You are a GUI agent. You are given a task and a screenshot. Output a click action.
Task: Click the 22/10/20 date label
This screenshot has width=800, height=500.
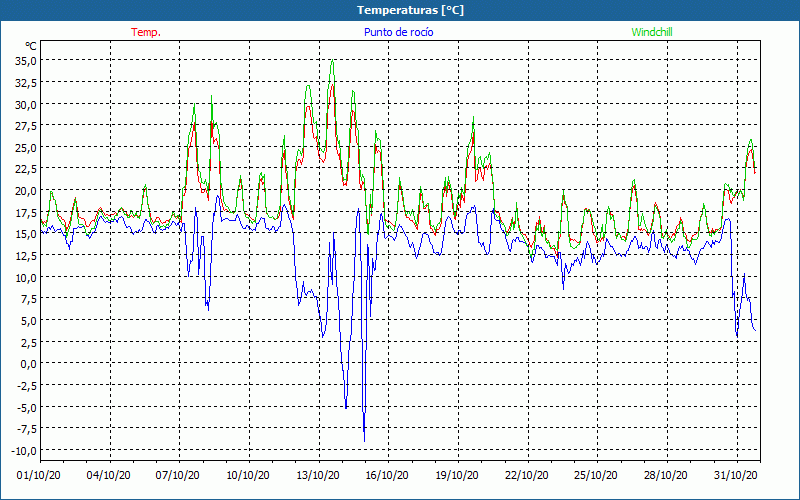(x=525, y=475)
